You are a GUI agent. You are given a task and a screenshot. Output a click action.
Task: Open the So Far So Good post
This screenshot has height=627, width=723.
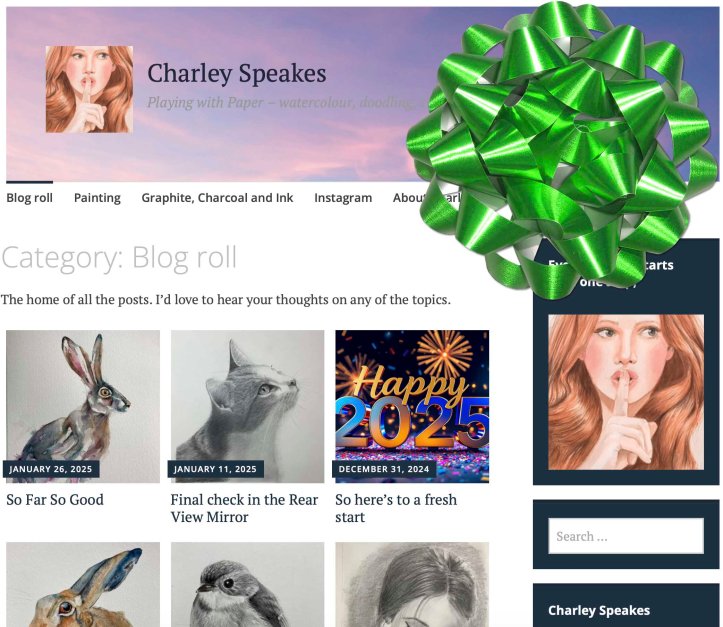point(55,500)
